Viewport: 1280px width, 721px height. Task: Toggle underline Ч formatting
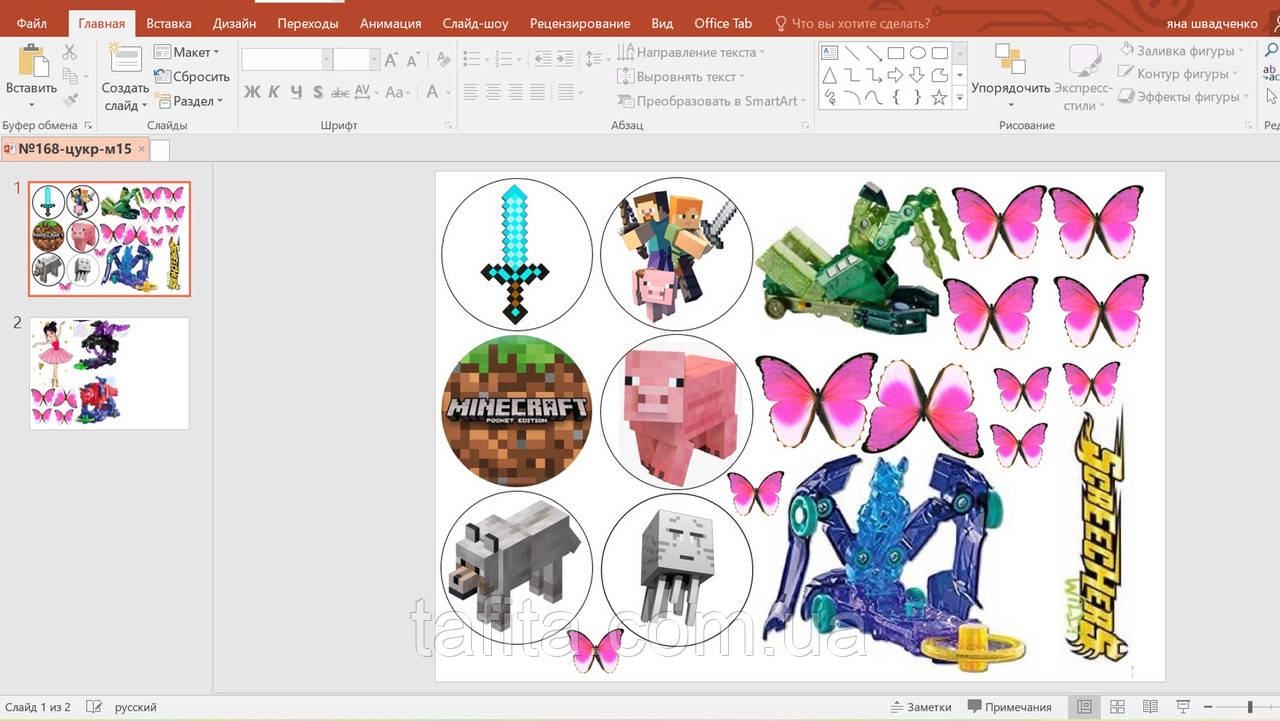click(296, 92)
